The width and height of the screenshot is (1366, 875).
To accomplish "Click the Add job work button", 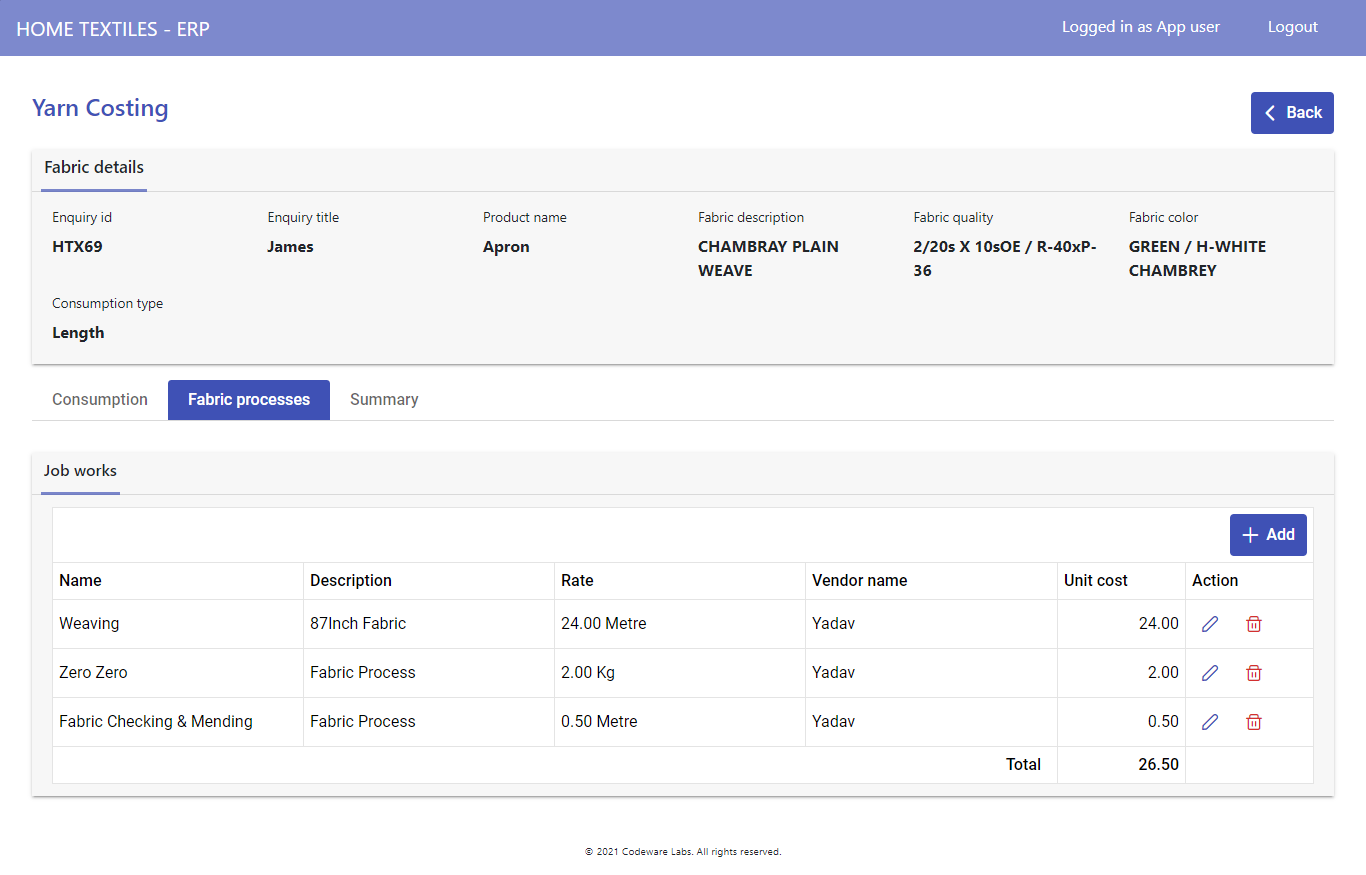I will click(x=1268, y=535).
